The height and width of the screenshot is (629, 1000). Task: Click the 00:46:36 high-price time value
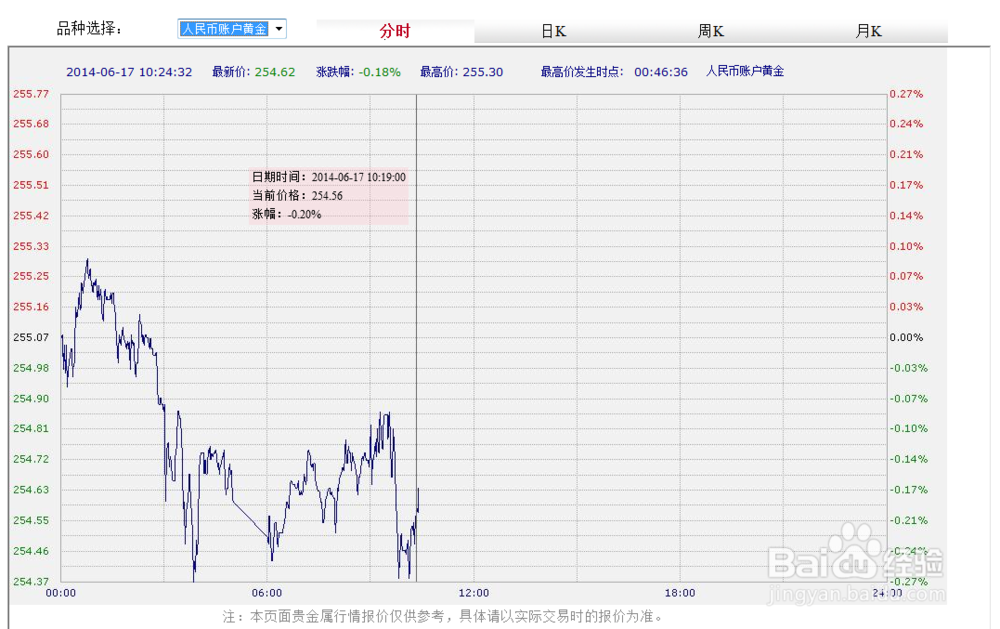point(659,71)
